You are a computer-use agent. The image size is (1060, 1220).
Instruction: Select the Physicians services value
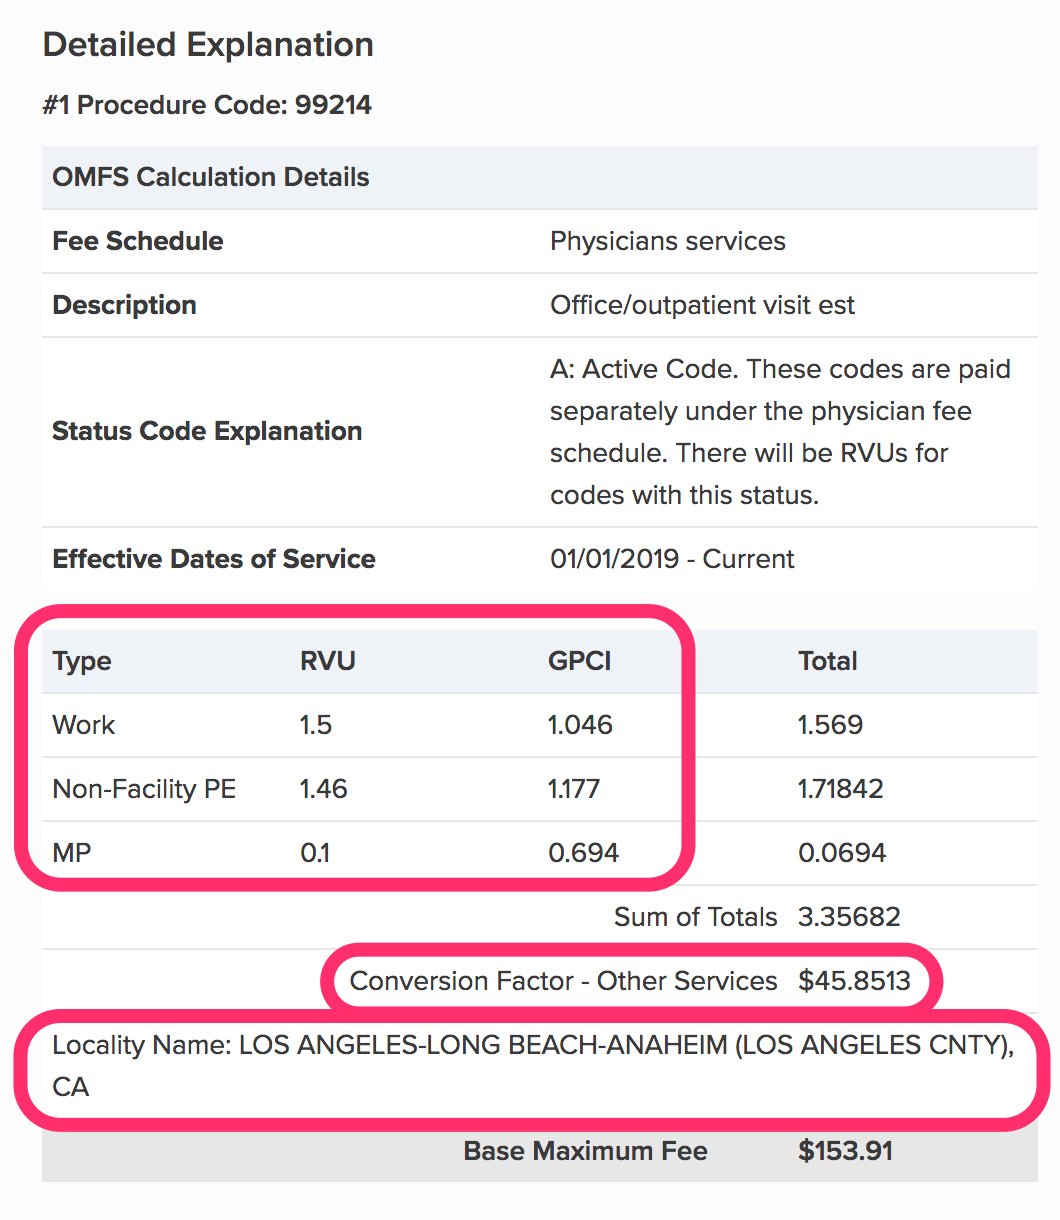click(668, 241)
